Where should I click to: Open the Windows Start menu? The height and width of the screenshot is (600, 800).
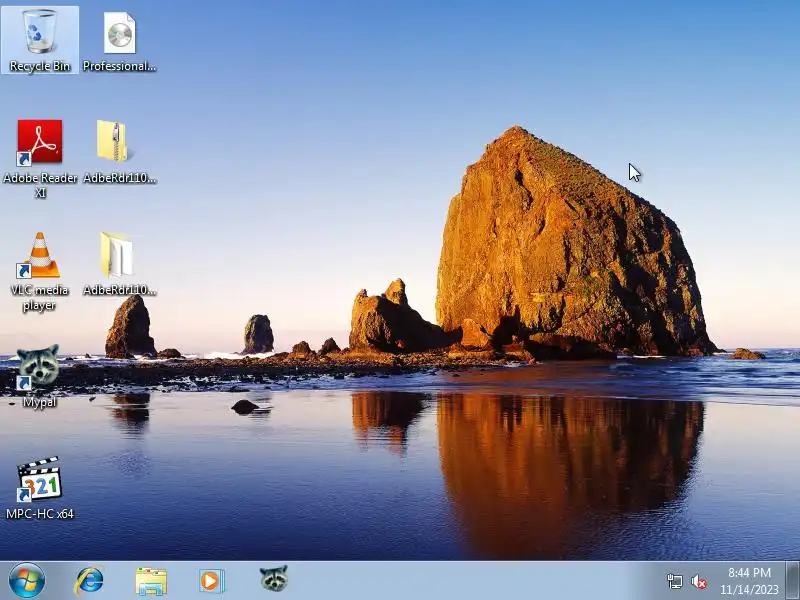click(x=27, y=581)
